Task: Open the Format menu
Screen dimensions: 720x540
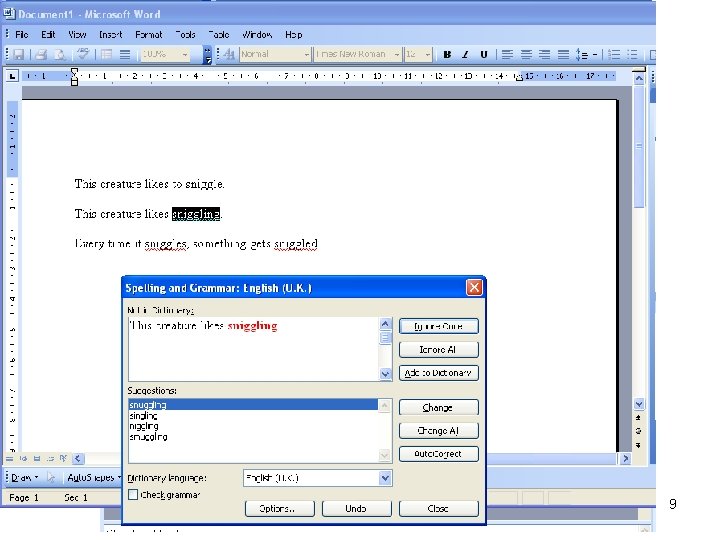Action: (149, 34)
